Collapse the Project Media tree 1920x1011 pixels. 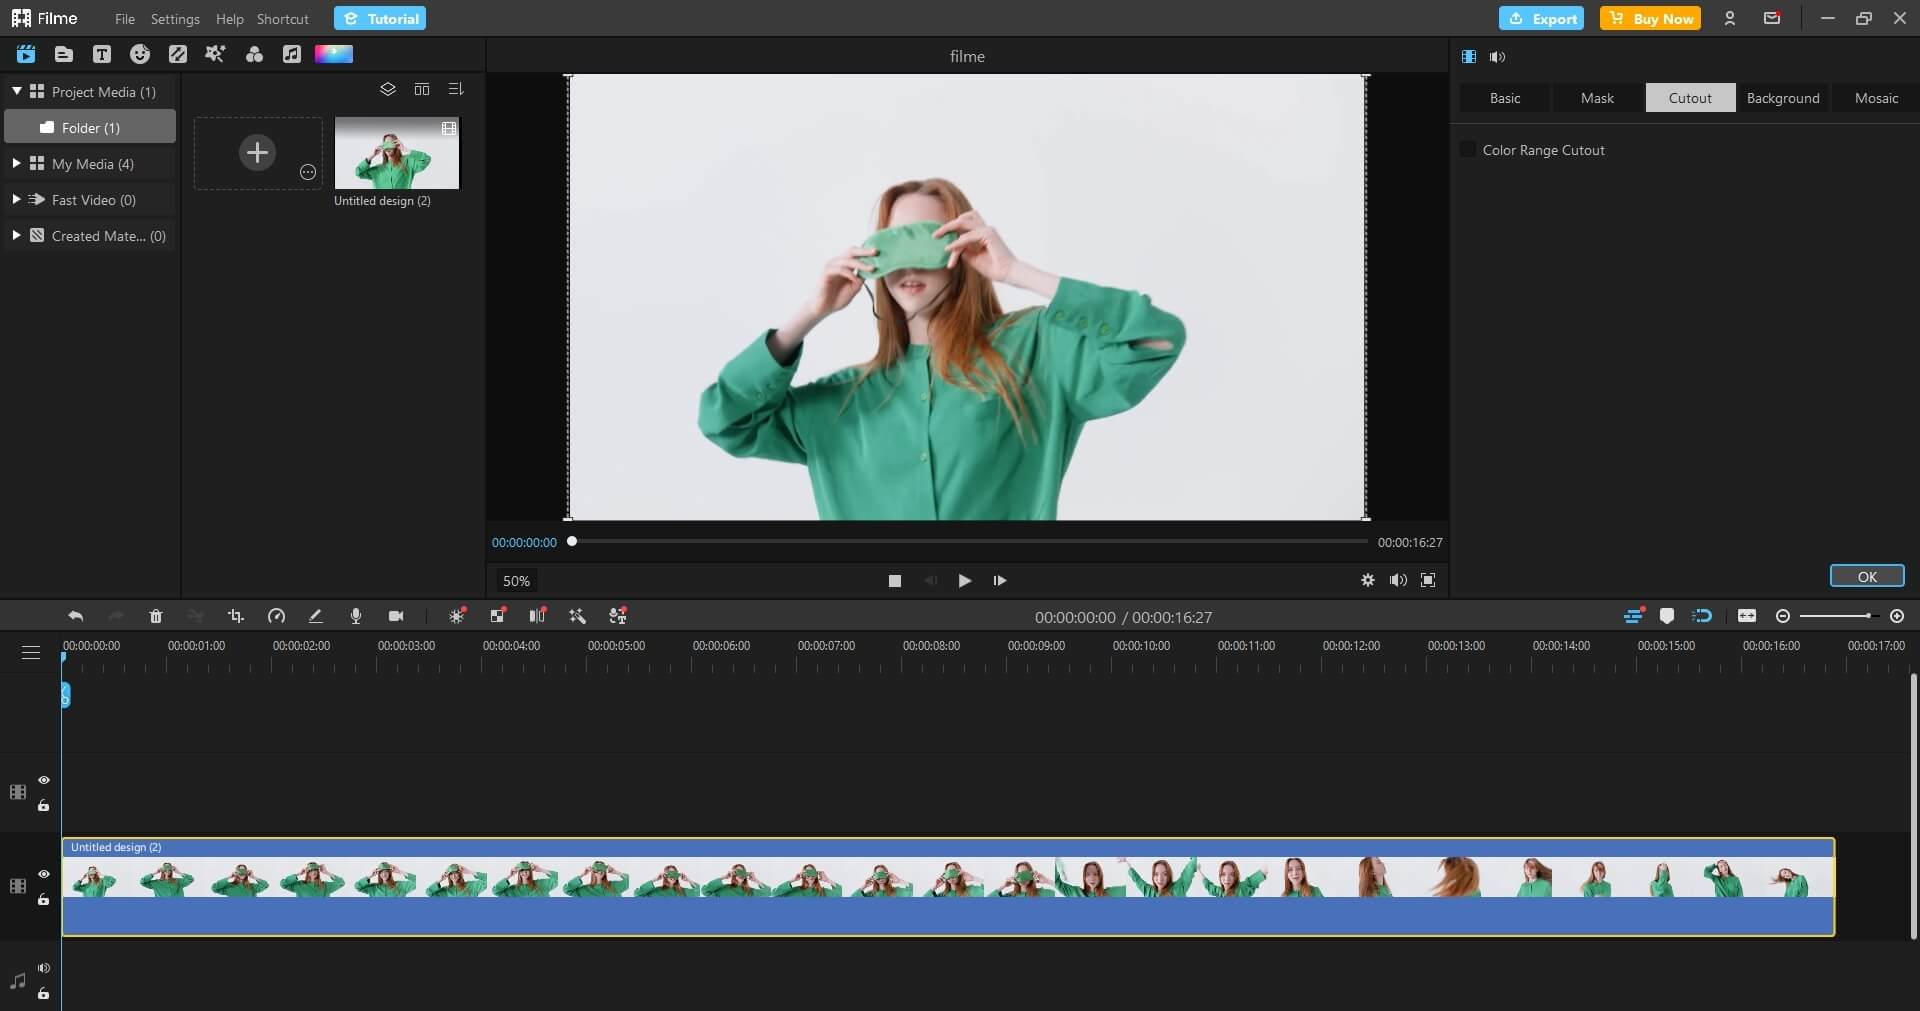16,91
